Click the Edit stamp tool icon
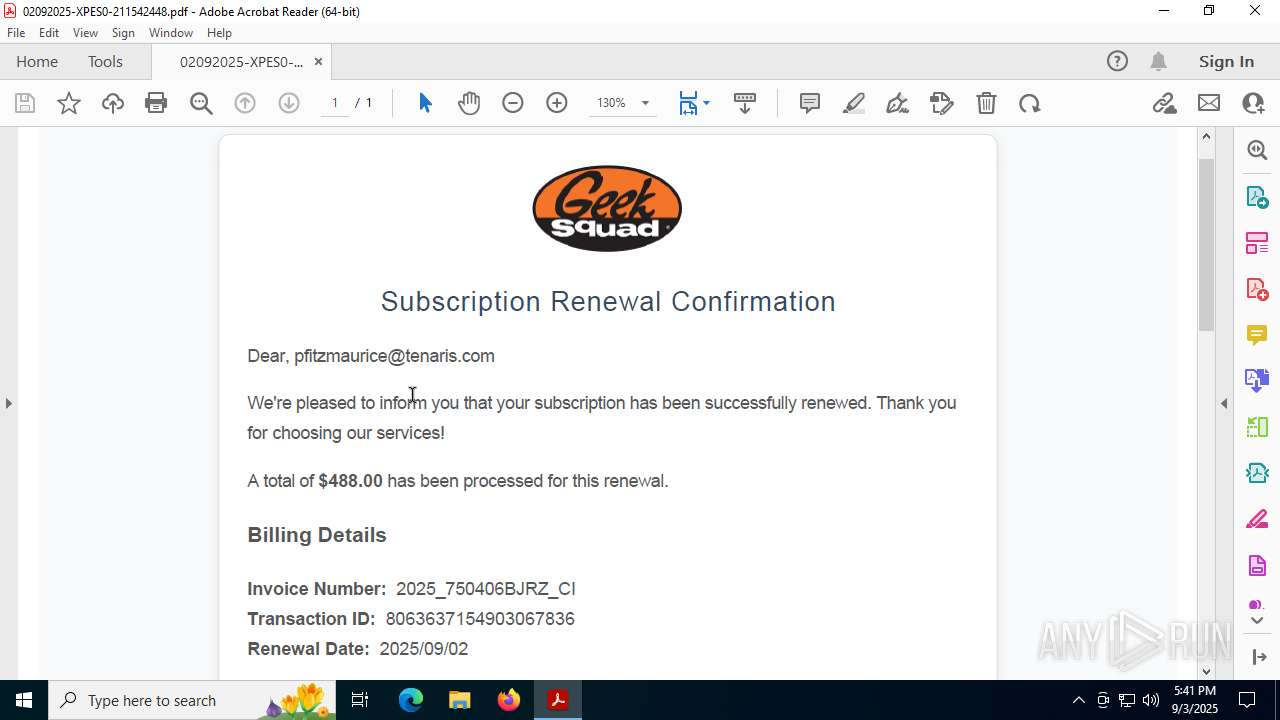The width and height of the screenshot is (1280, 720). [942, 103]
